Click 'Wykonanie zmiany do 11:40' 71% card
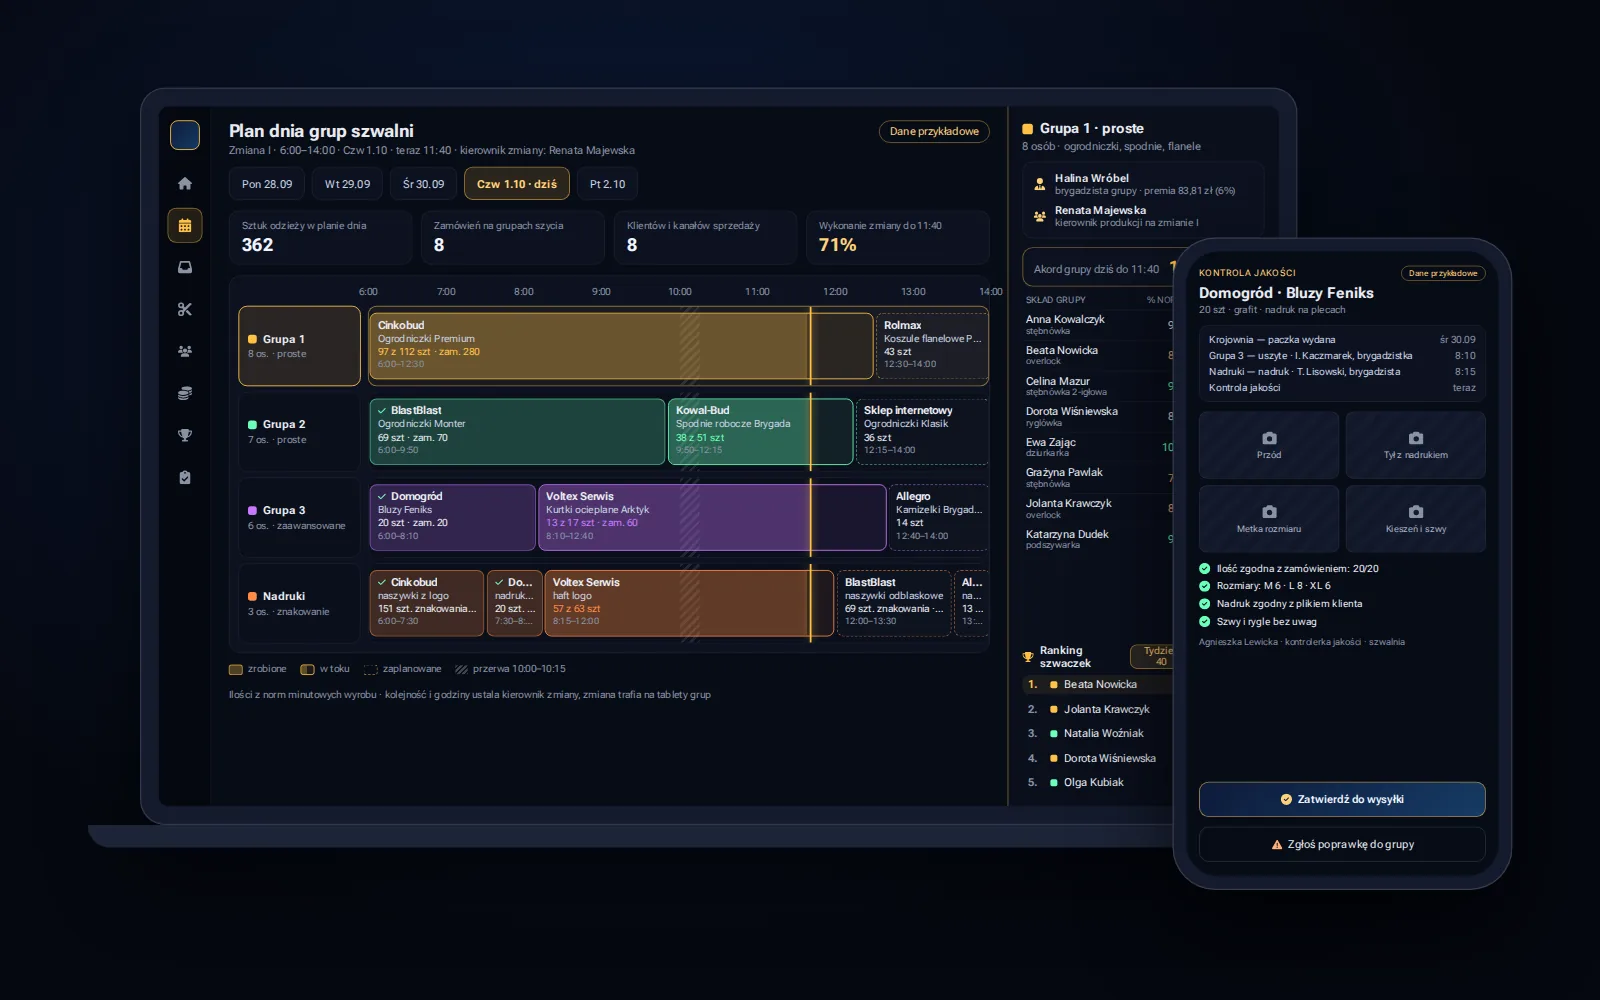Screen dimensions: 1600x1000 click(x=898, y=237)
